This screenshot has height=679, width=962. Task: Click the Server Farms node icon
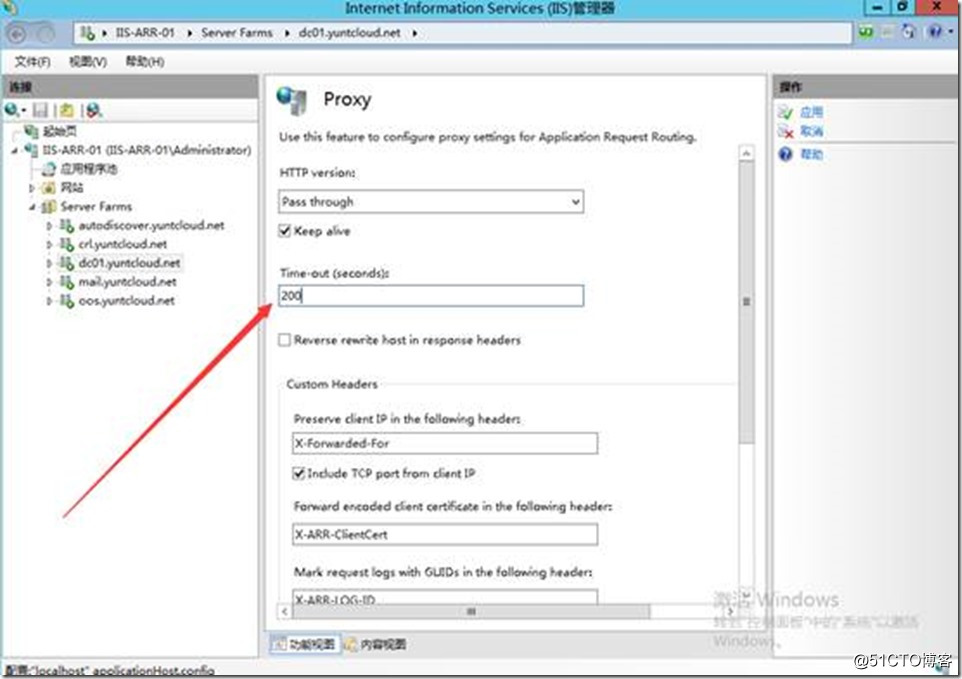pos(48,207)
